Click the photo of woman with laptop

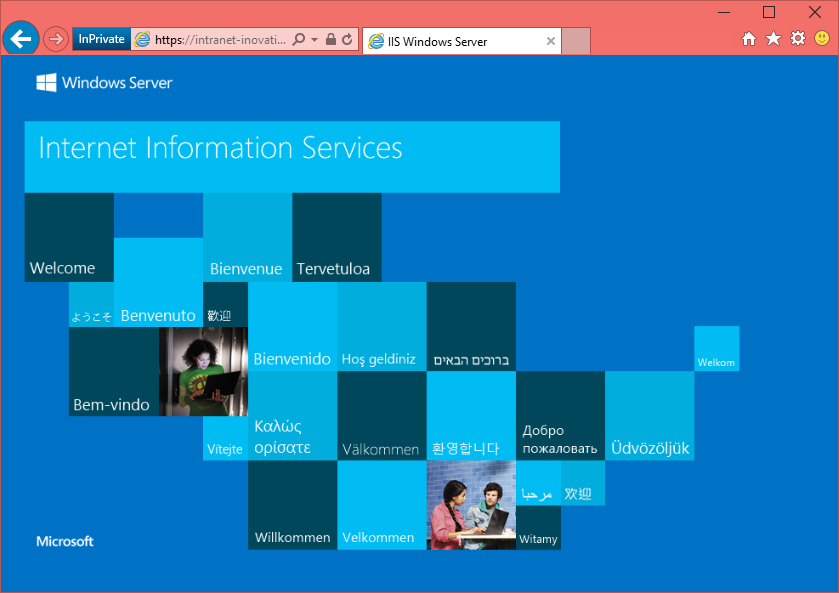(x=203, y=371)
